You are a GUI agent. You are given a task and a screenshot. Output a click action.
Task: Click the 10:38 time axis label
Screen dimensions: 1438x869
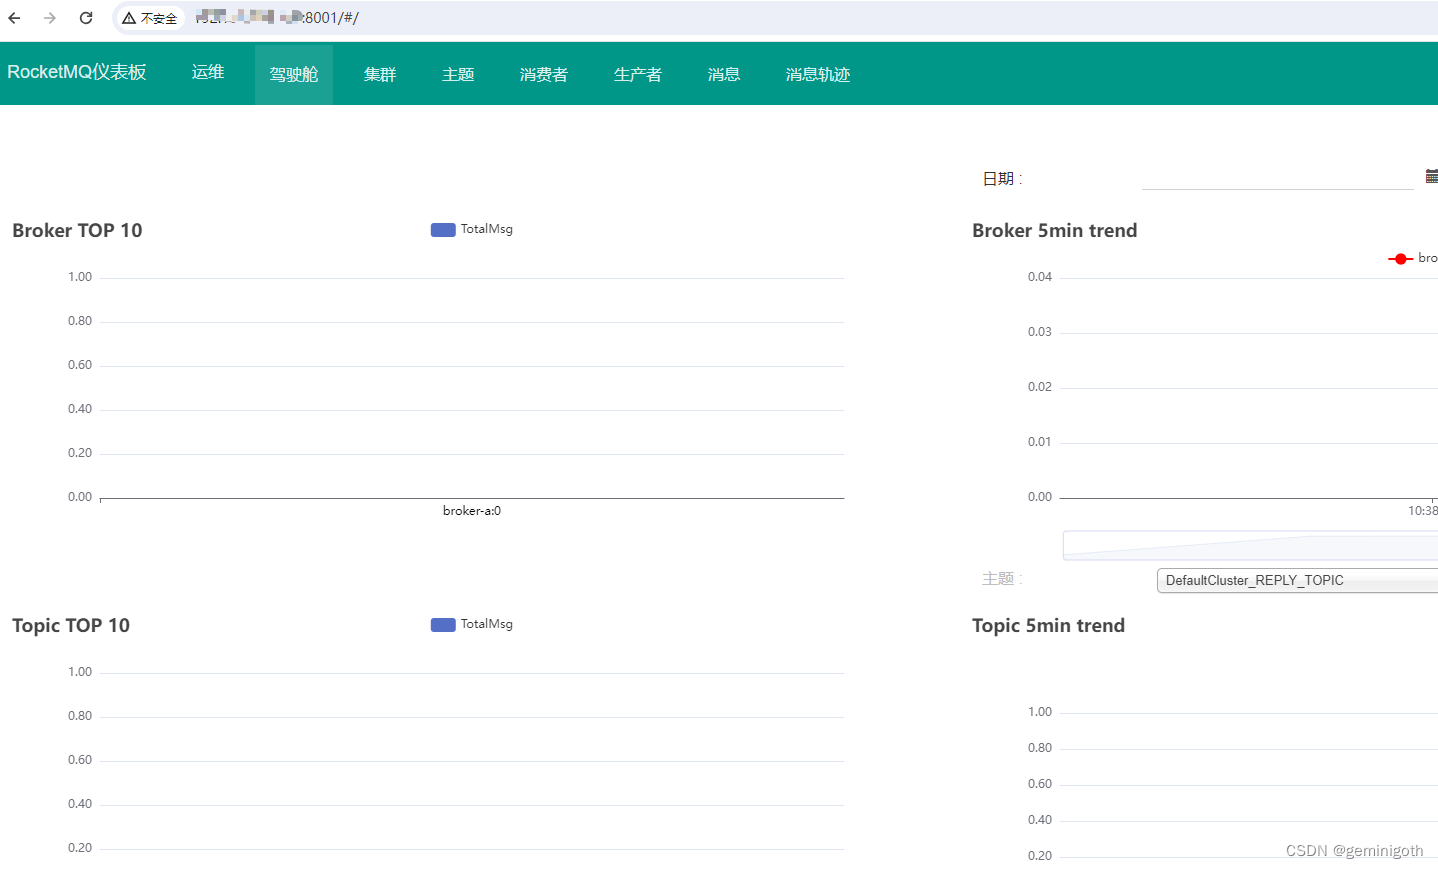pyautogui.click(x=1423, y=511)
